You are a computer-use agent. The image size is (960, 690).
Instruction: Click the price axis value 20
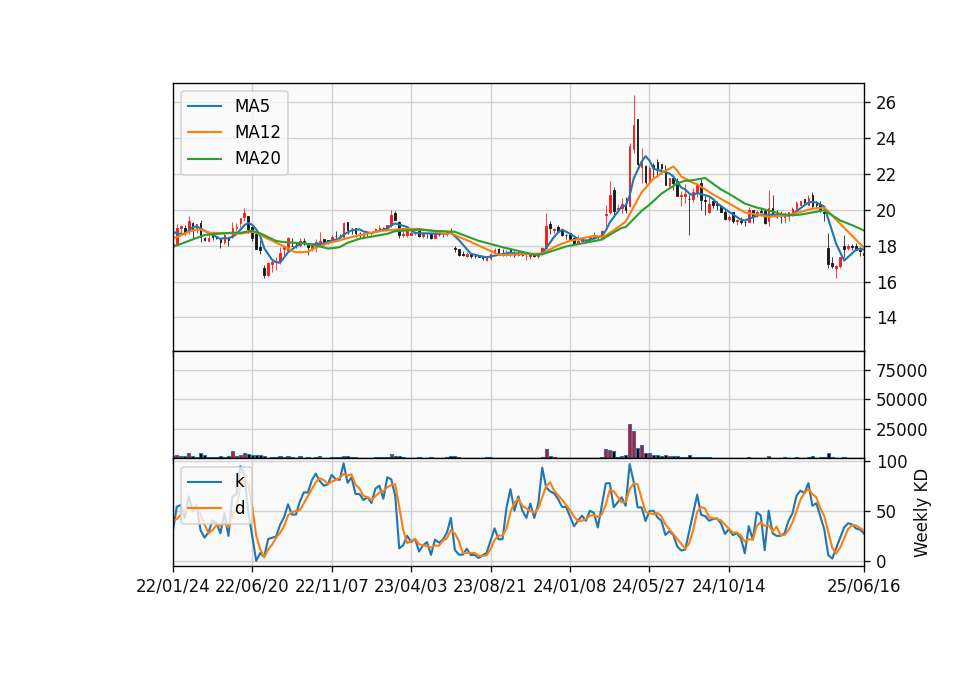pyautogui.click(x=886, y=211)
